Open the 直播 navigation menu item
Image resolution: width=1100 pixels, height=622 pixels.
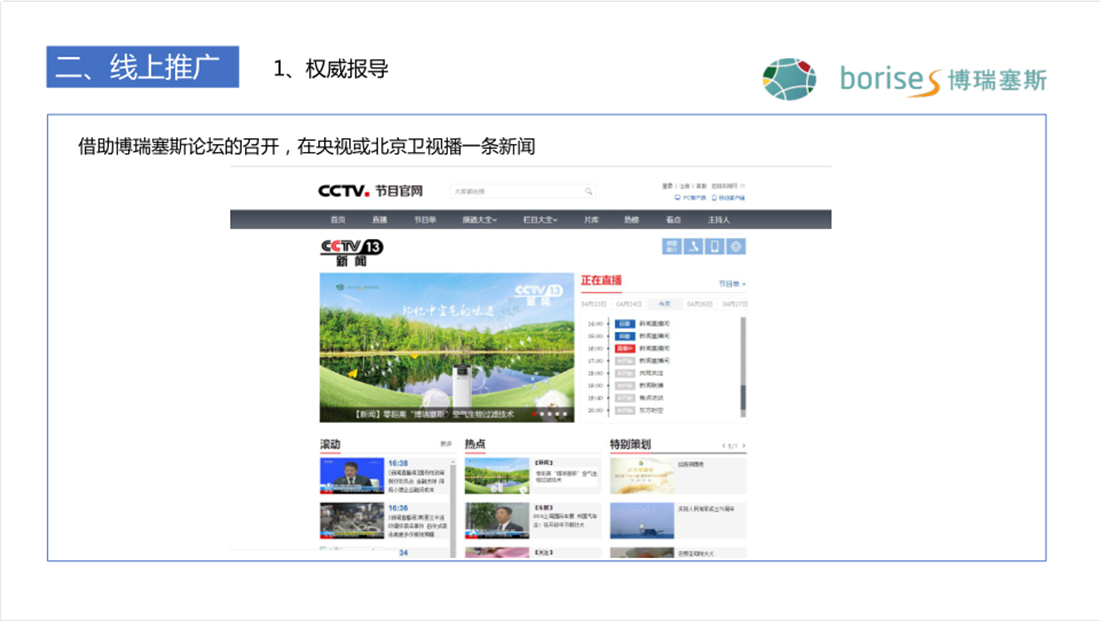379,220
